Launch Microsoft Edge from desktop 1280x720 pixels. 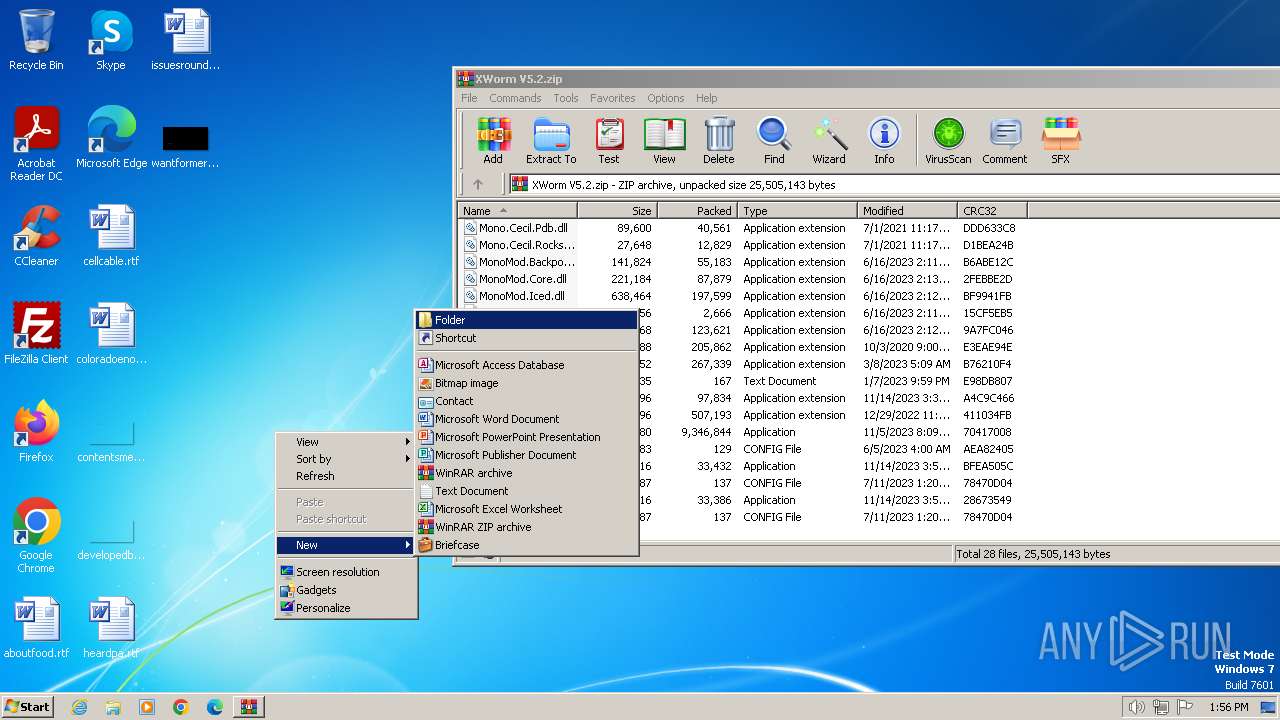111,138
